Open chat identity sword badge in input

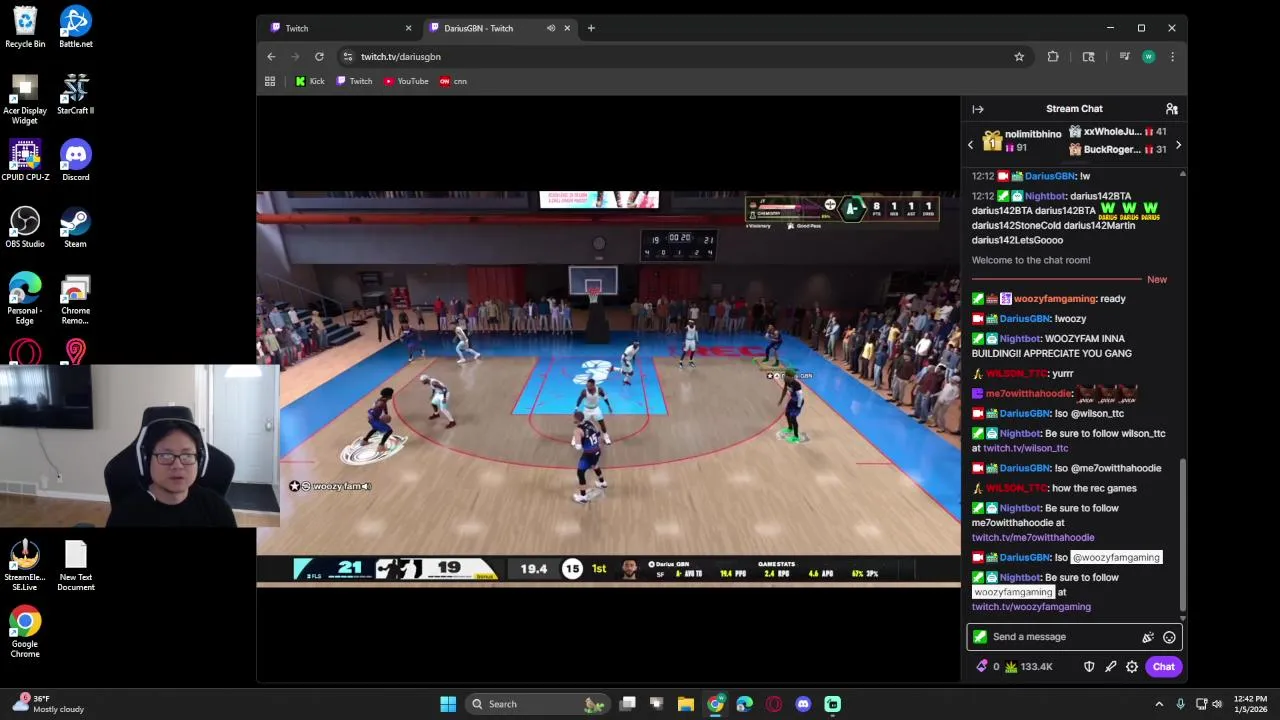point(980,637)
